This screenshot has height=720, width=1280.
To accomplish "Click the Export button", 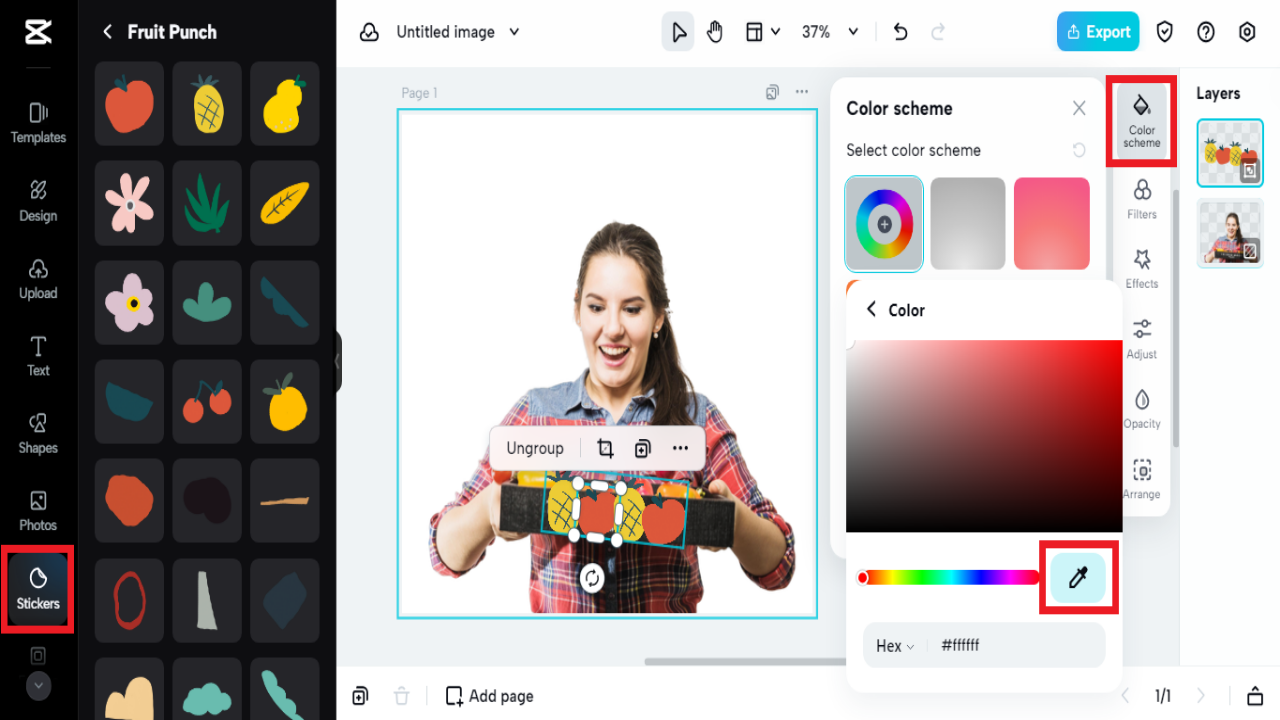I will [x=1097, y=31].
